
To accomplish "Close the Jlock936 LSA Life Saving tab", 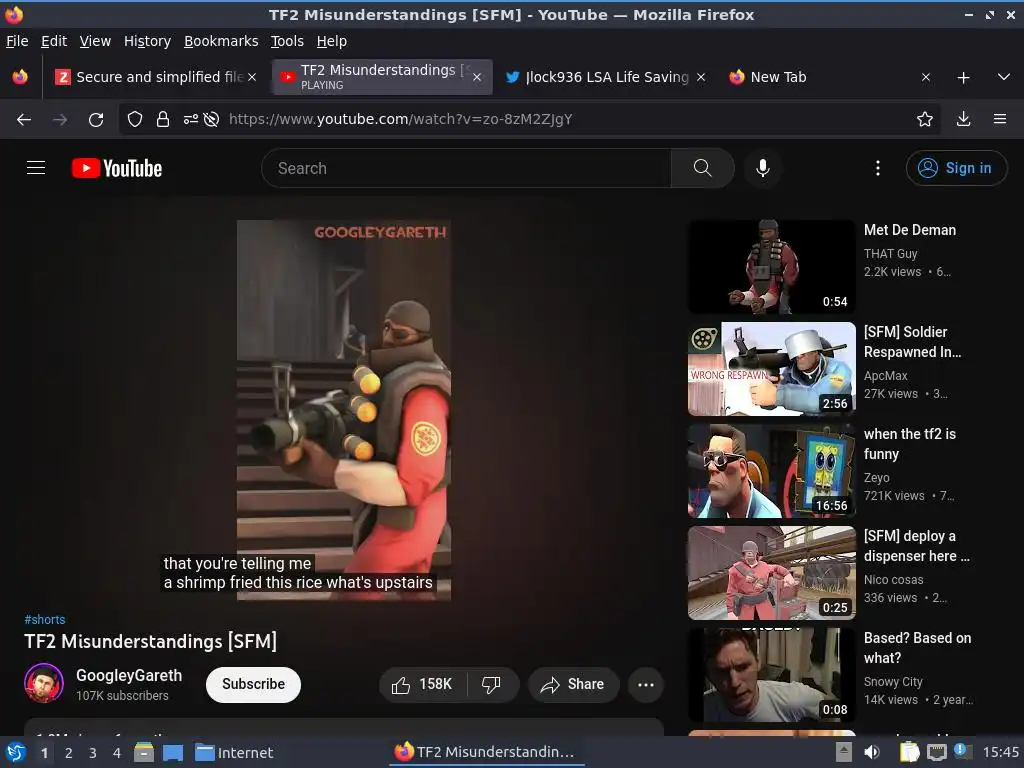I will [x=701, y=77].
